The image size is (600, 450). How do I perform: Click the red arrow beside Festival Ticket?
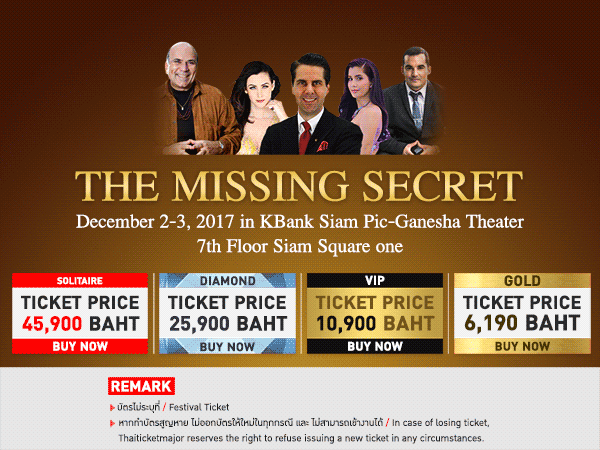coord(112,408)
